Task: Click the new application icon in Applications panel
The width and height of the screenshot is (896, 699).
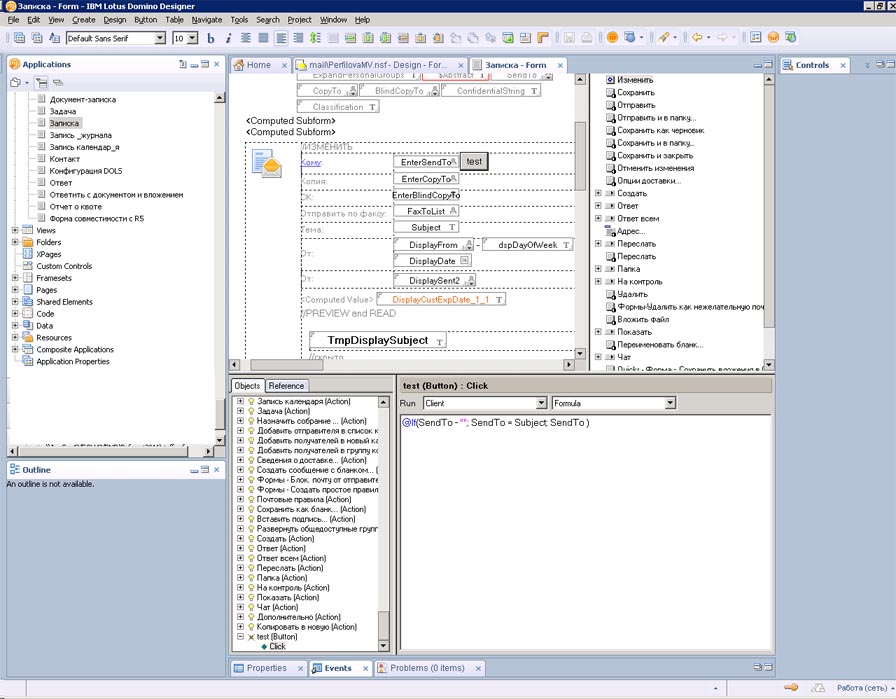Action: pos(15,83)
